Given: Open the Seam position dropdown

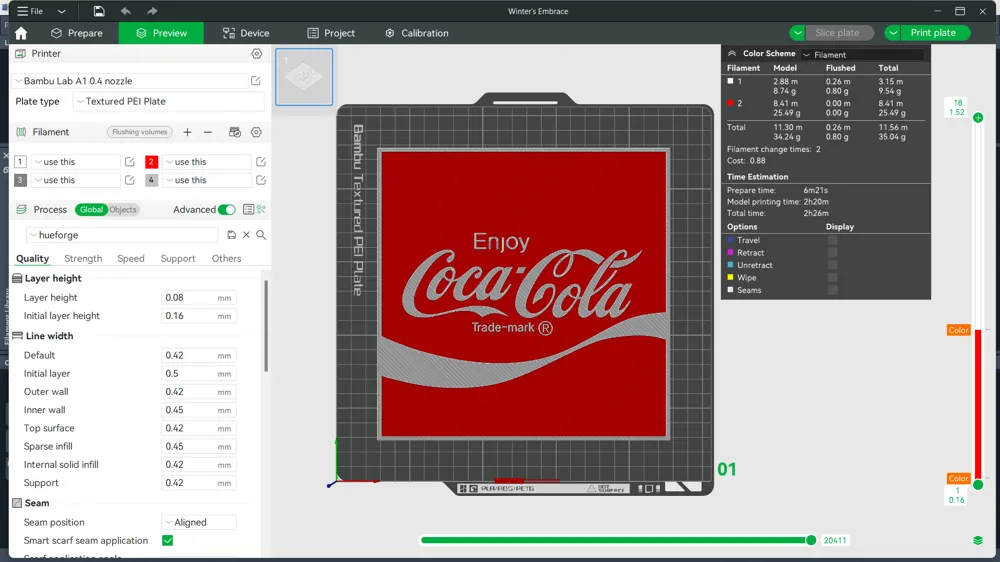Looking at the screenshot, I should coord(199,522).
